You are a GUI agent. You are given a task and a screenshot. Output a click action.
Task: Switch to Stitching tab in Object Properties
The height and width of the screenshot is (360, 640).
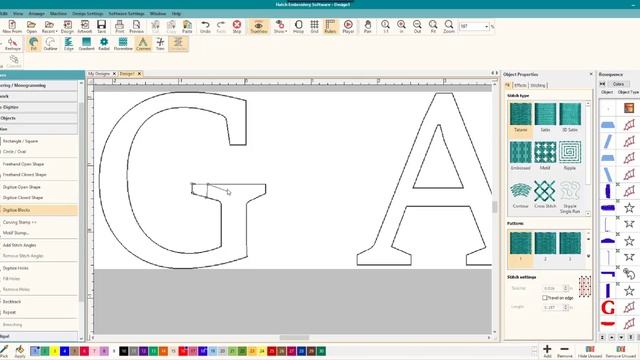(x=538, y=85)
